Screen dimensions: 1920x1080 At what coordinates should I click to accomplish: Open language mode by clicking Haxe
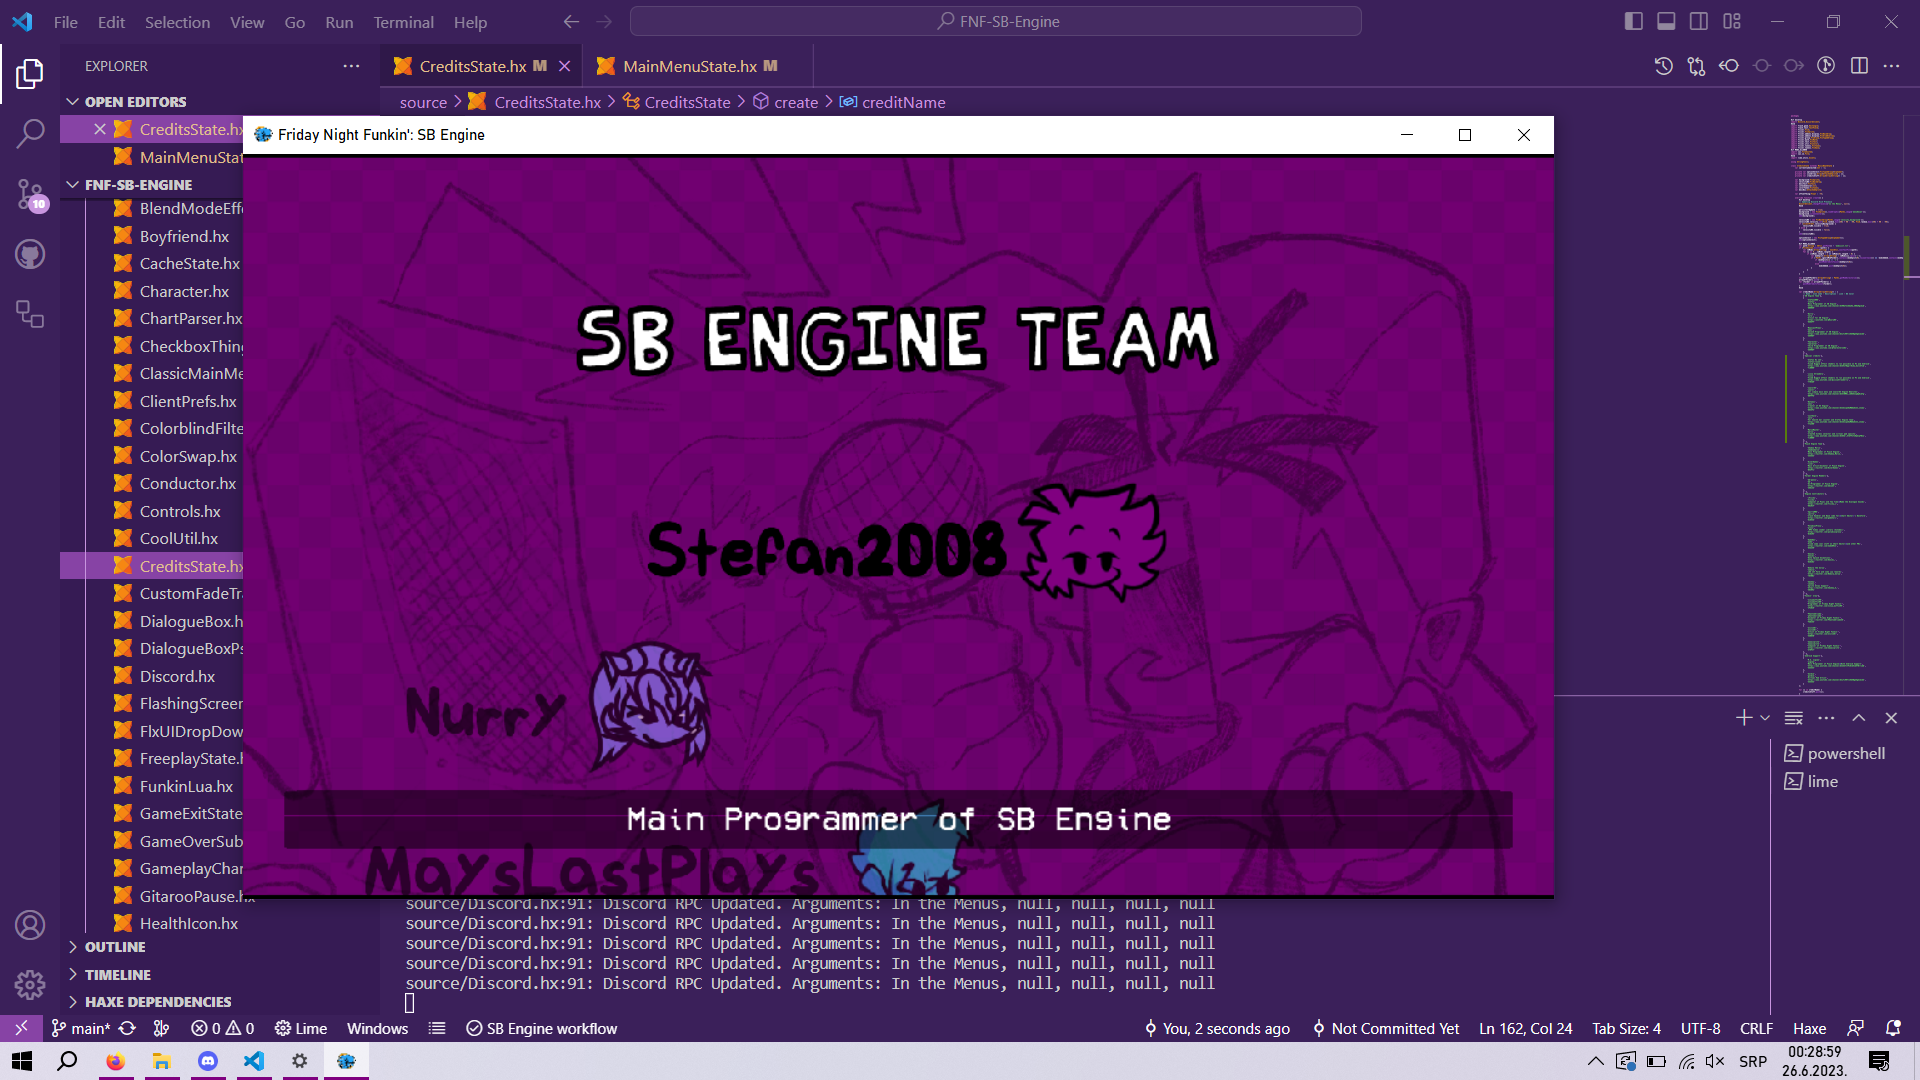[1808, 1028]
